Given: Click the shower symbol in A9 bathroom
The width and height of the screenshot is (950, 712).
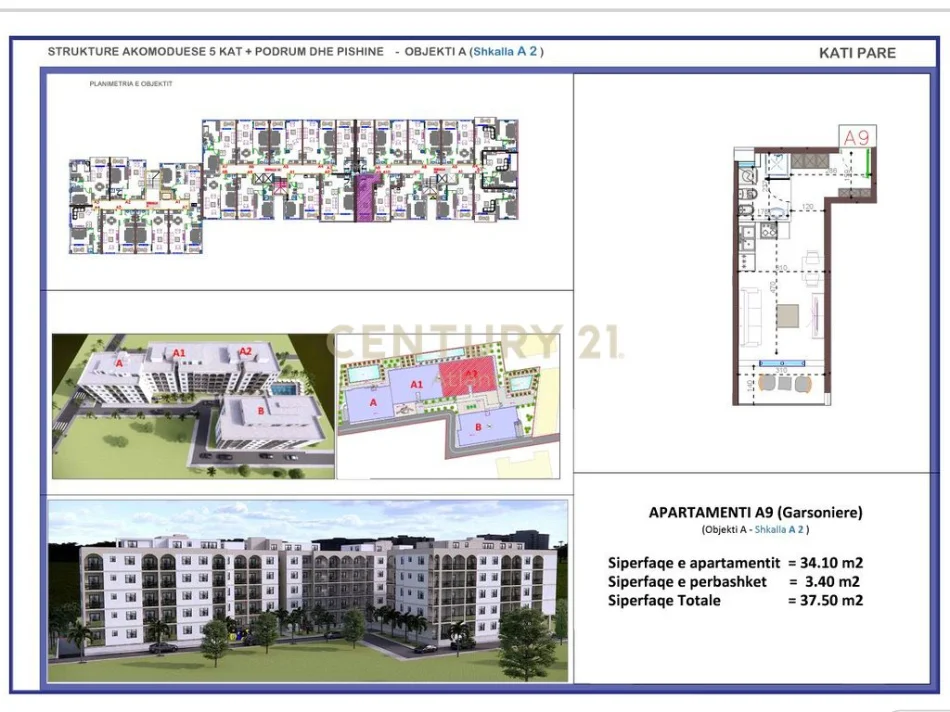Looking at the screenshot, I should (x=776, y=162).
